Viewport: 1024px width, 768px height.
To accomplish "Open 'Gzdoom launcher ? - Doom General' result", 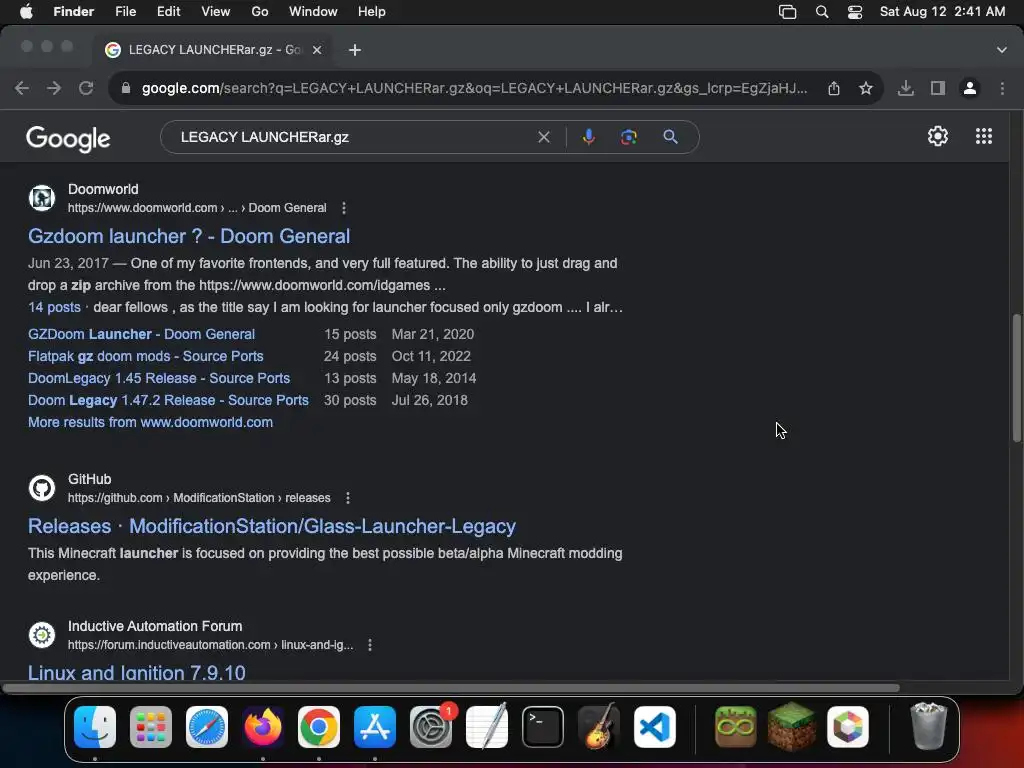I will [x=189, y=236].
